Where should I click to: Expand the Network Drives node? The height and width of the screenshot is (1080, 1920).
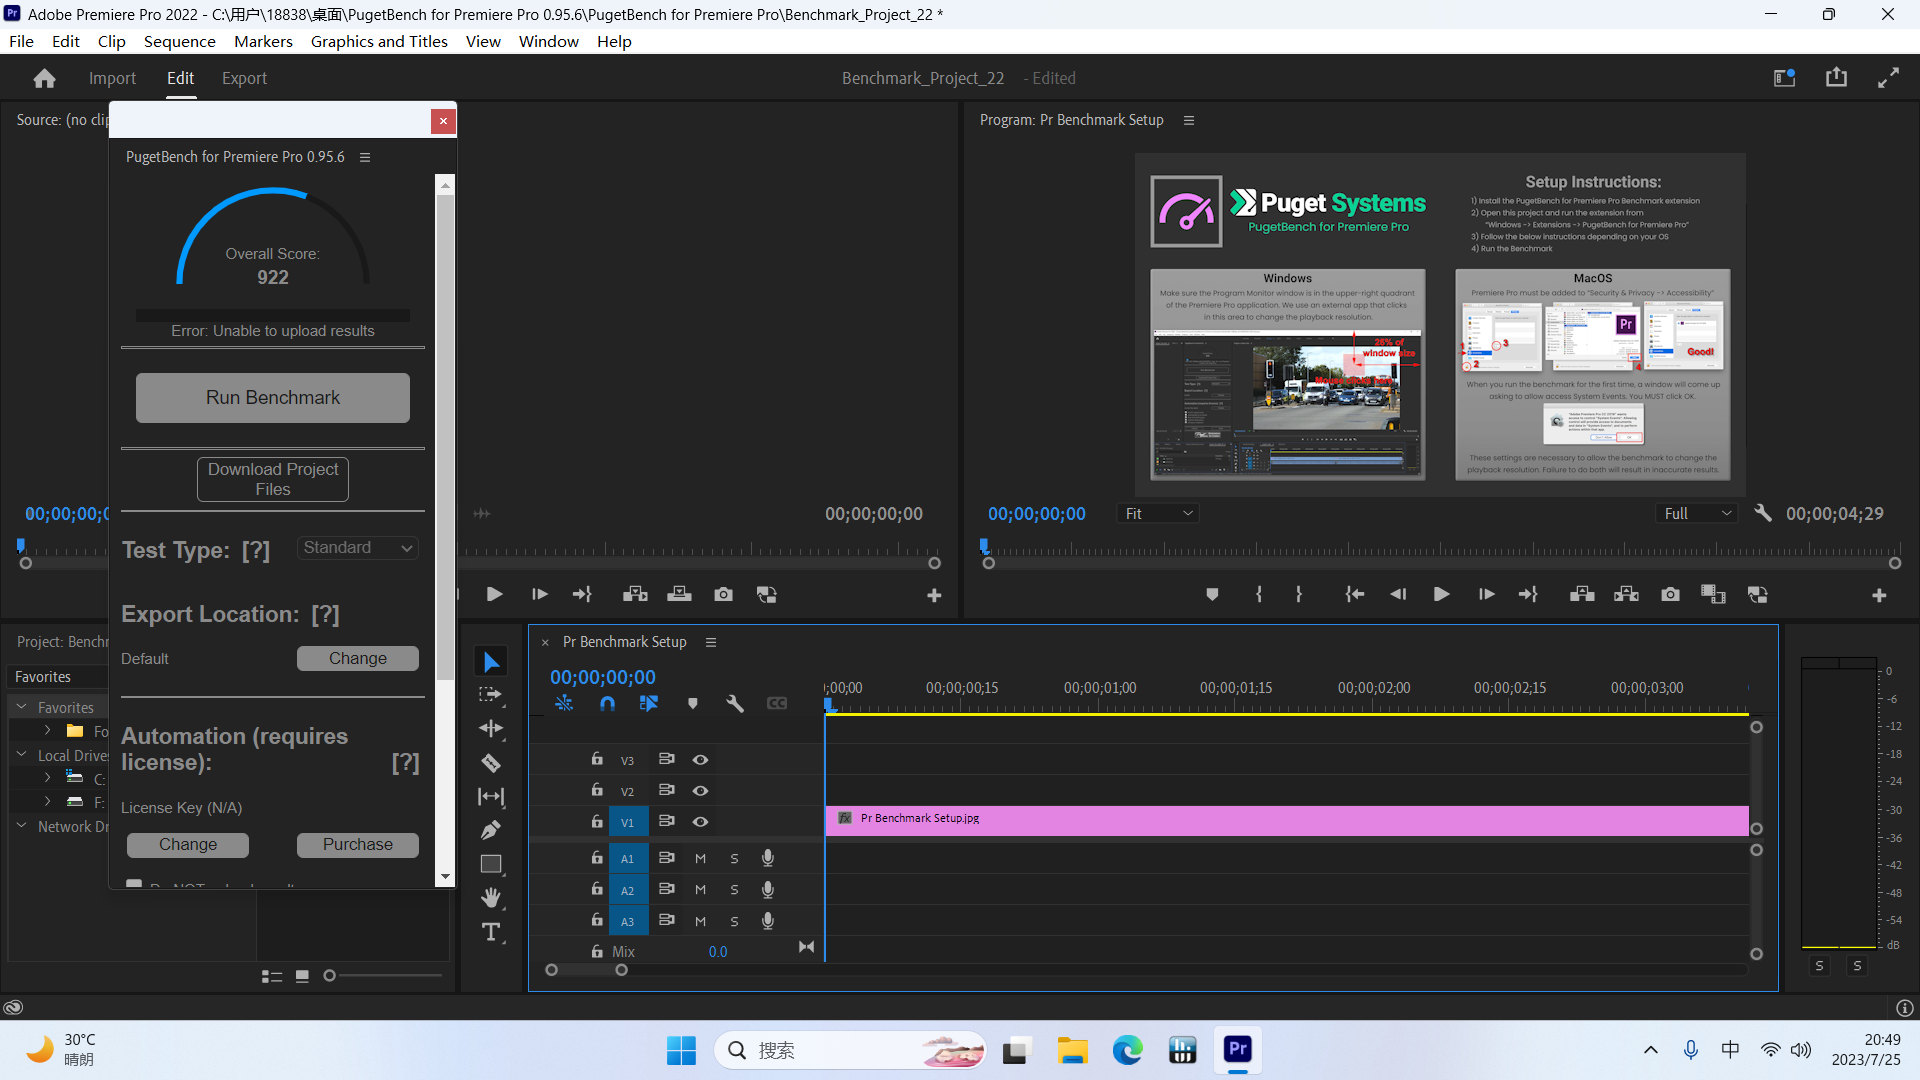pyautogui.click(x=22, y=826)
